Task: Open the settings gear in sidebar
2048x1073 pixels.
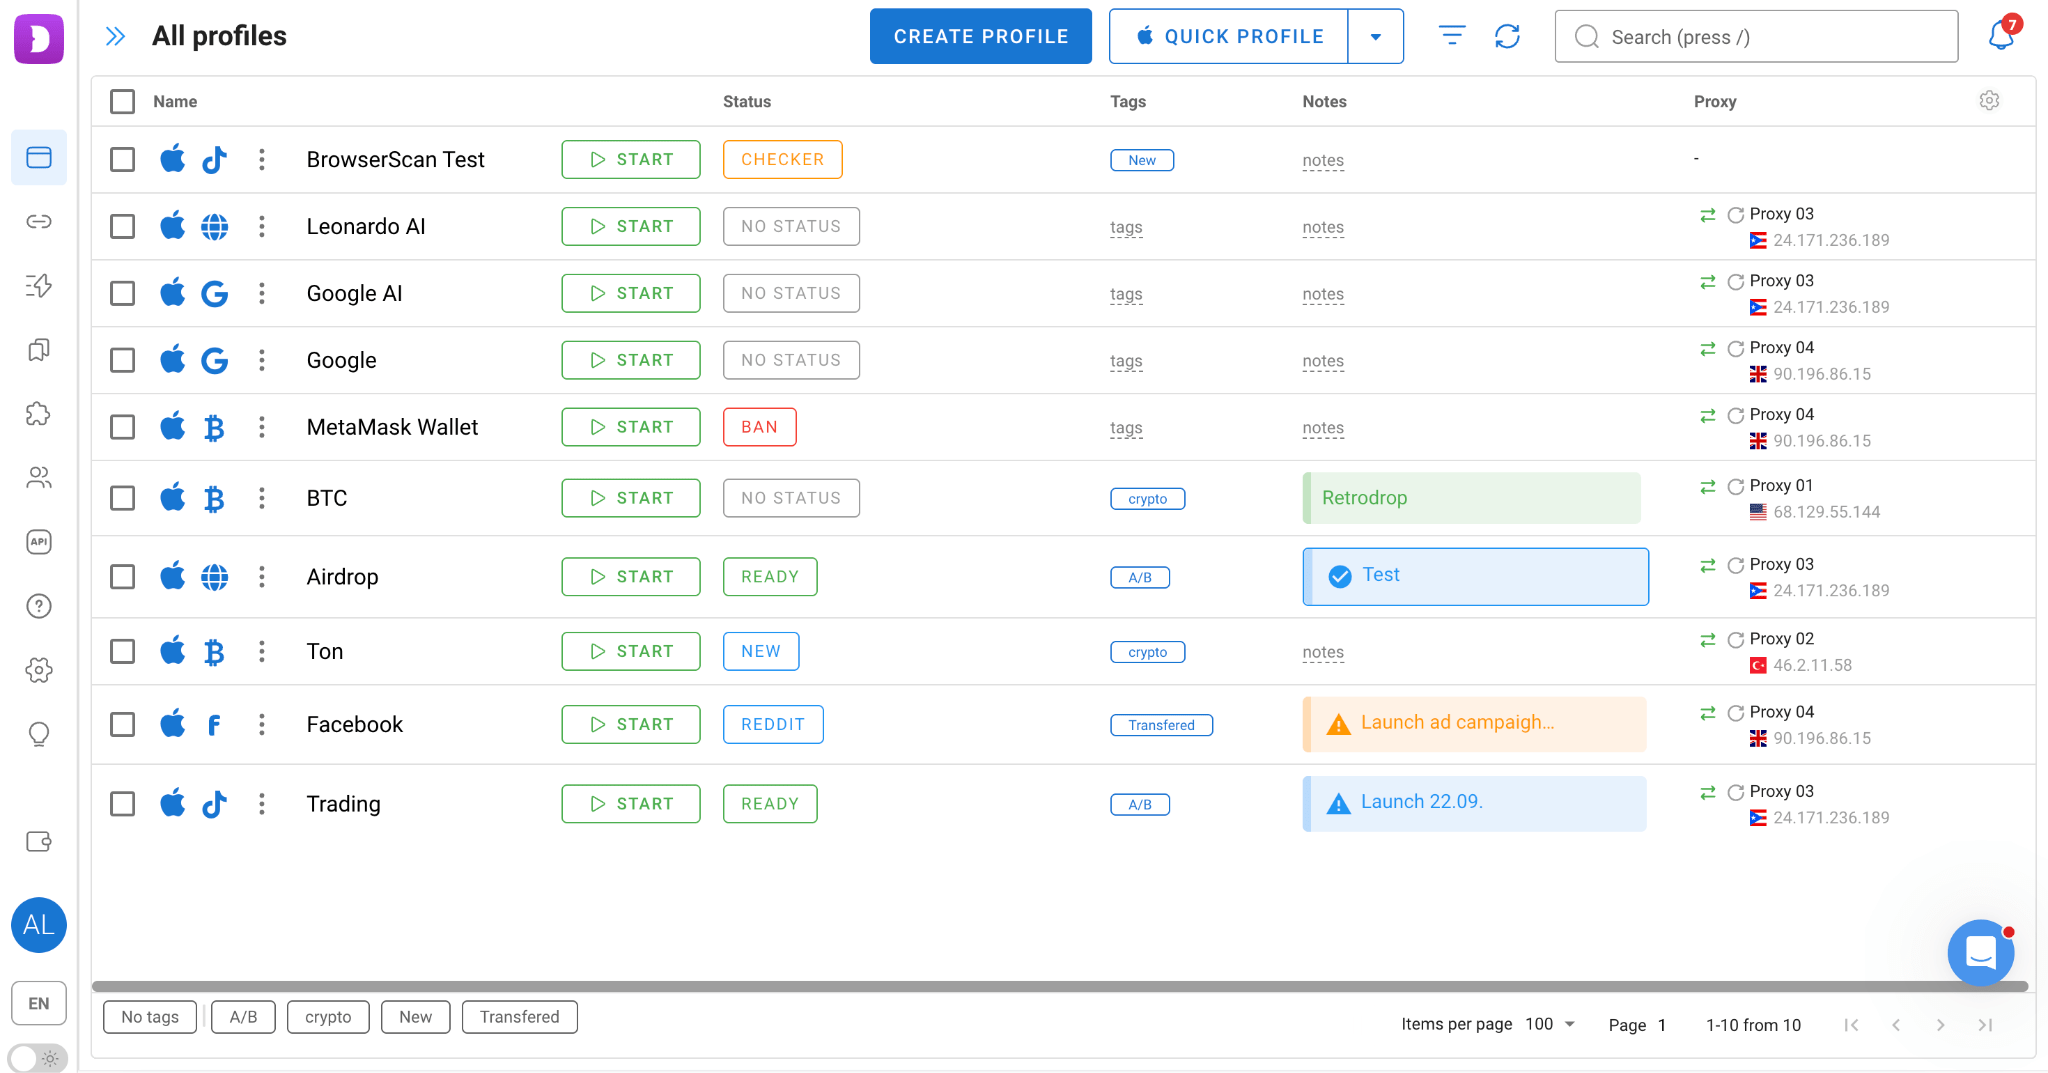Action: coord(39,670)
